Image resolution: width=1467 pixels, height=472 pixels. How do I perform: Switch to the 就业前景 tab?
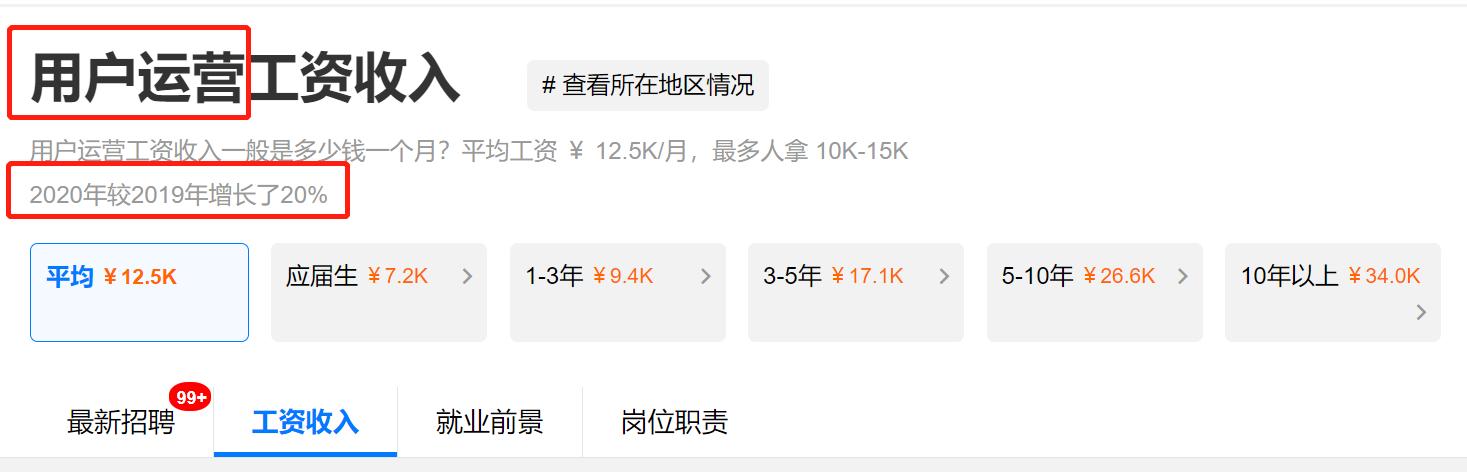(489, 422)
